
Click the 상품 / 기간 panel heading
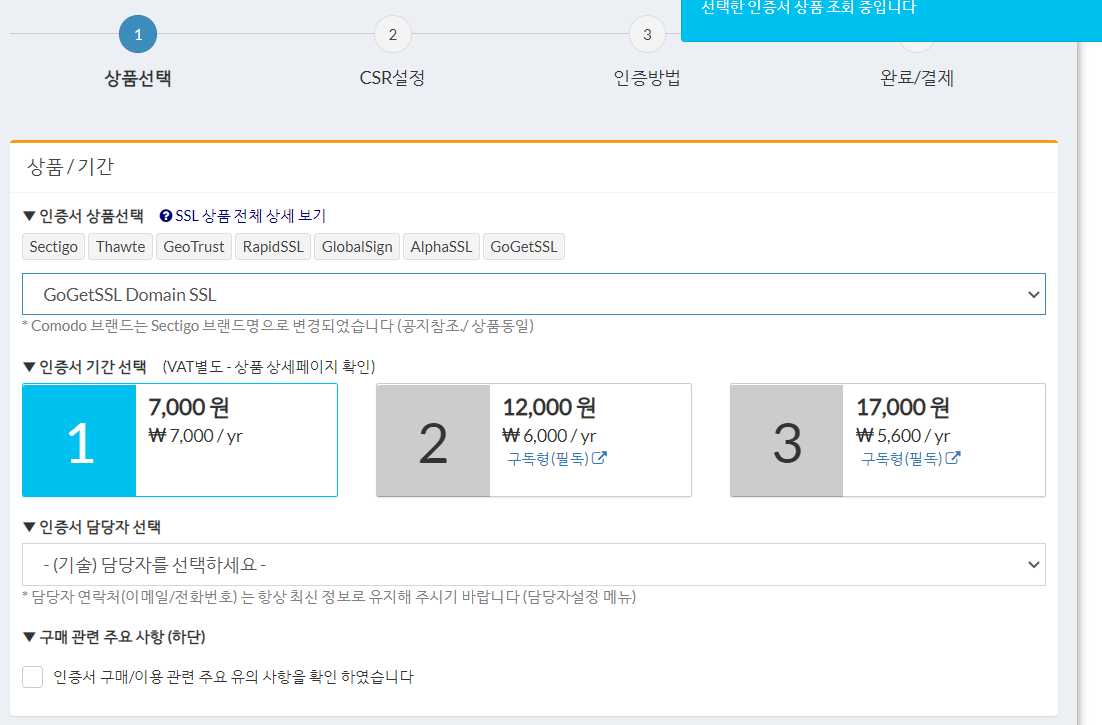coord(70,167)
